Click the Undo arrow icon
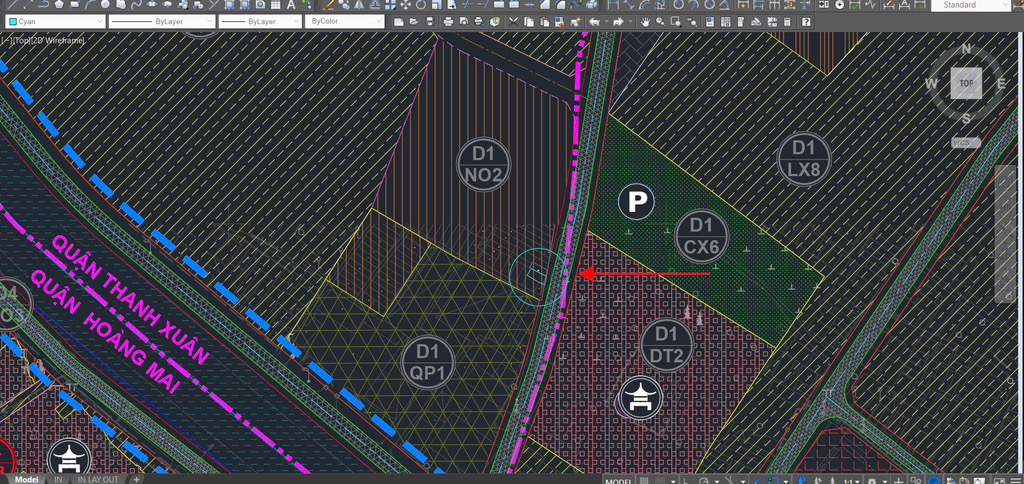Screen dimensions: 1024x484 pyautogui.click(x=596, y=21)
